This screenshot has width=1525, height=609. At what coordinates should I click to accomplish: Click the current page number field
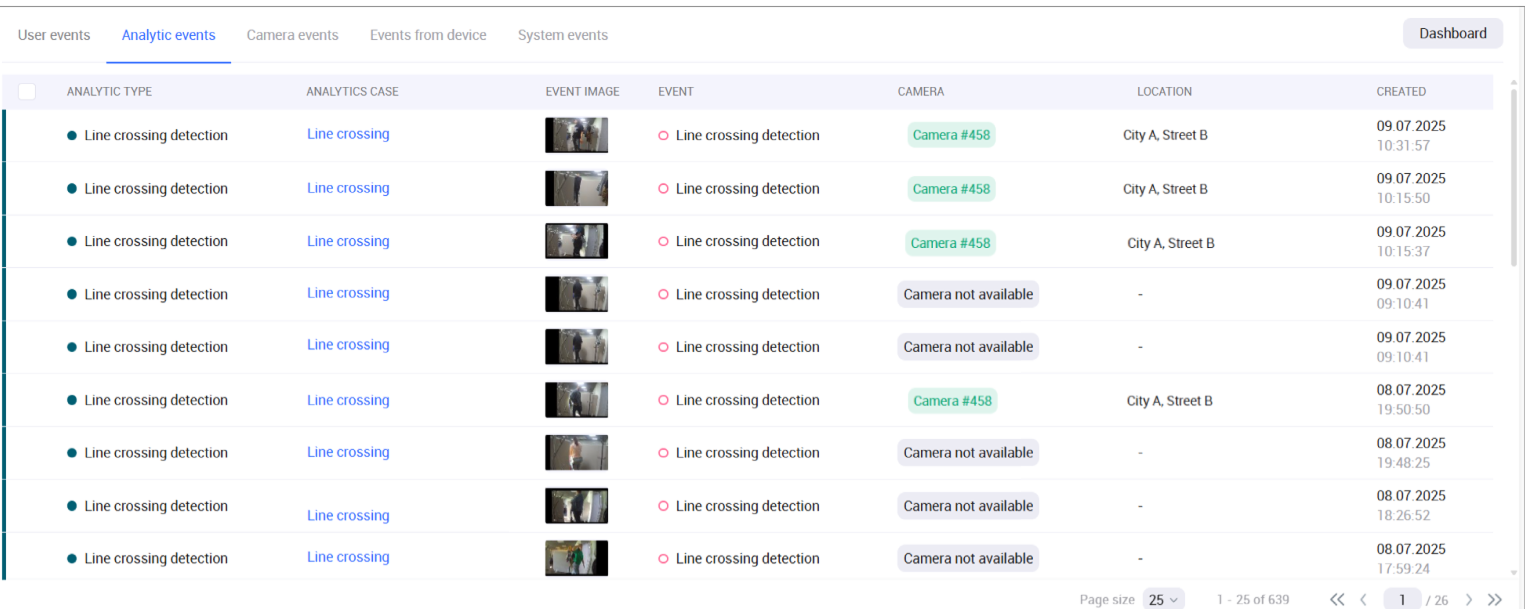1402,600
